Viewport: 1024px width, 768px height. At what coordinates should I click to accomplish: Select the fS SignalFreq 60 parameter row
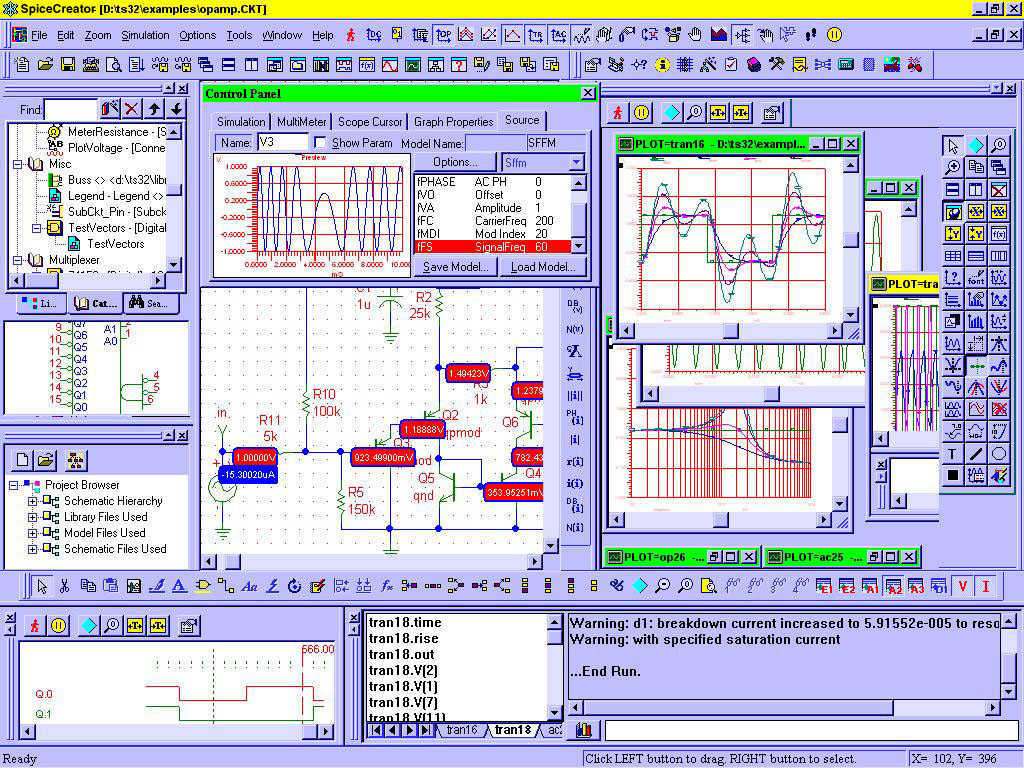tap(493, 247)
